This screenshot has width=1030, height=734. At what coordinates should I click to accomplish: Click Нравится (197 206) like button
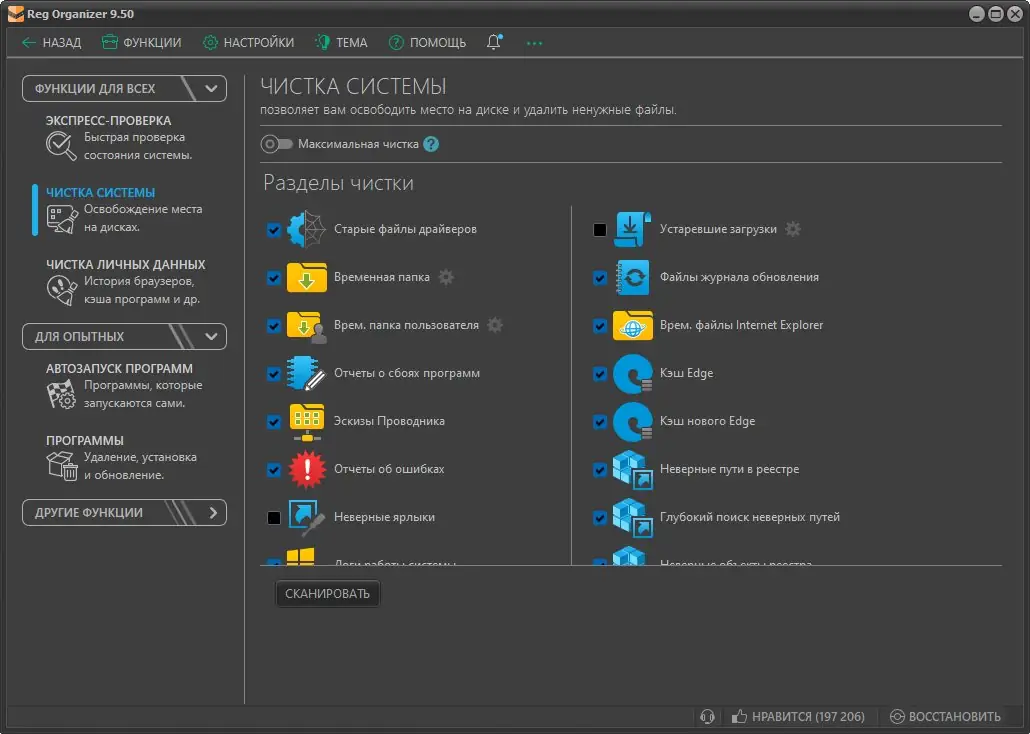tap(798, 716)
